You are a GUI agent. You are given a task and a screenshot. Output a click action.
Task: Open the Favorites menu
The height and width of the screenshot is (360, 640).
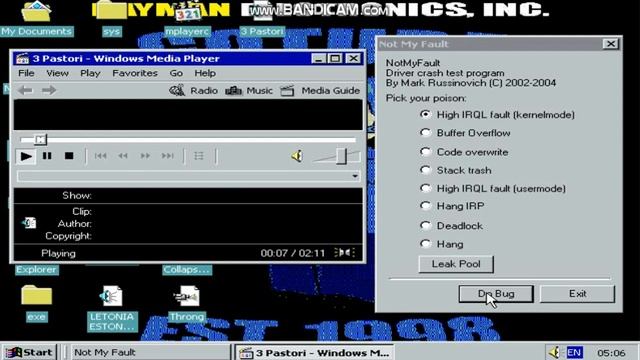135,73
